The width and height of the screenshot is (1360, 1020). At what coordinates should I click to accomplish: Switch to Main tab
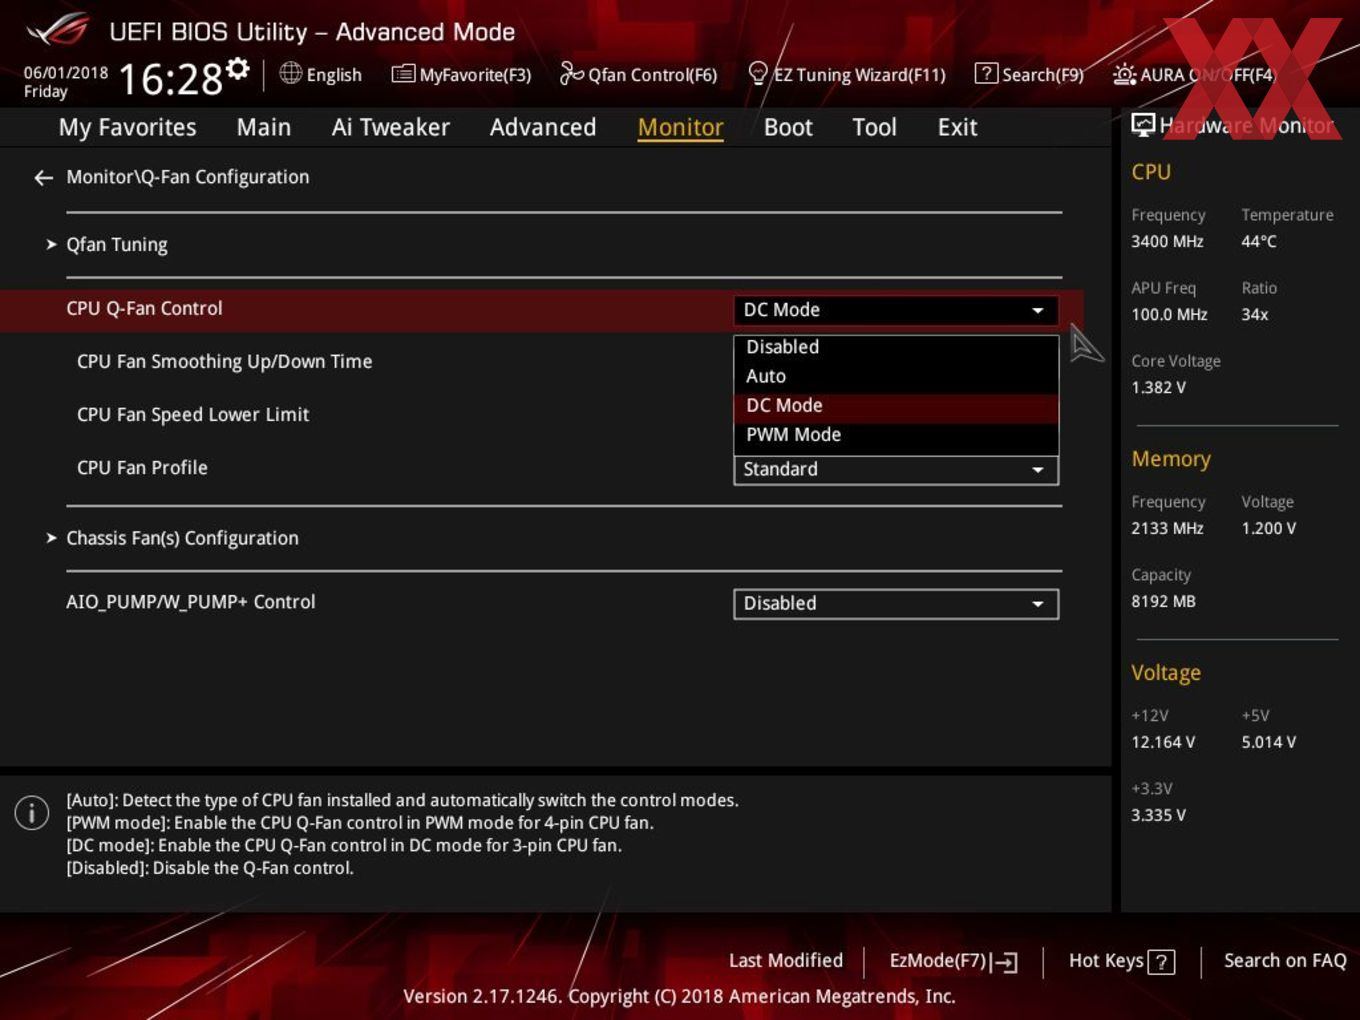pyautogui.click(x=264, y=127)
